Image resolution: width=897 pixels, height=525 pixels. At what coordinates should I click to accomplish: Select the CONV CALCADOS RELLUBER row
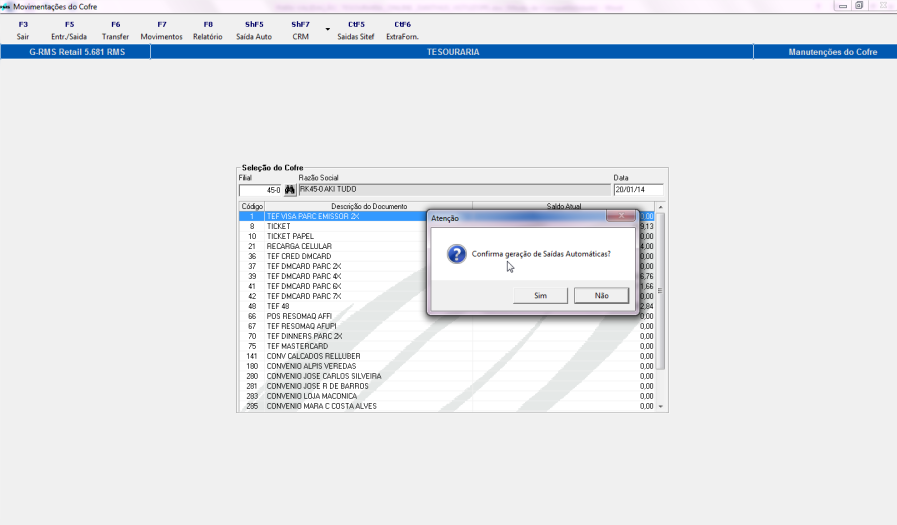pyautogui.click(x=446, y=356)
